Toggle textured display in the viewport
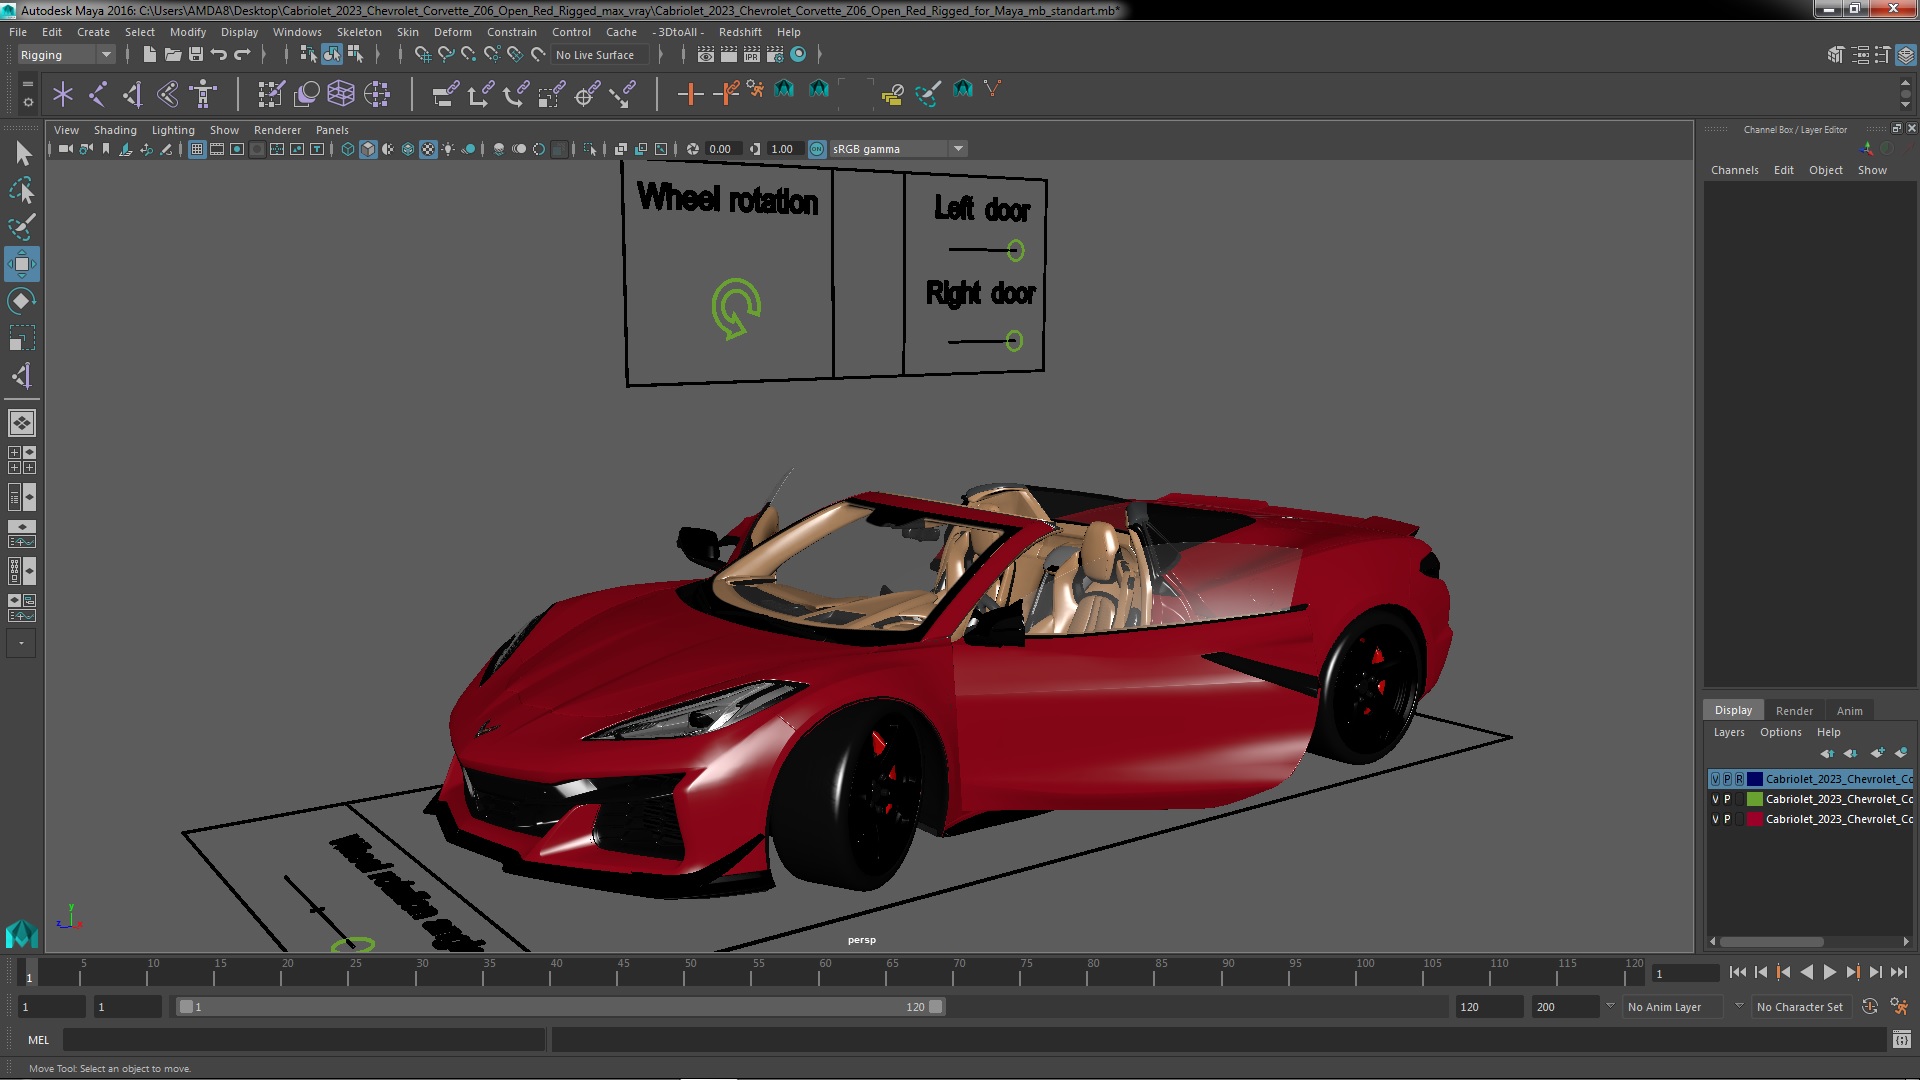Screen dimensions: 1920x1080 tap(428, 149)
